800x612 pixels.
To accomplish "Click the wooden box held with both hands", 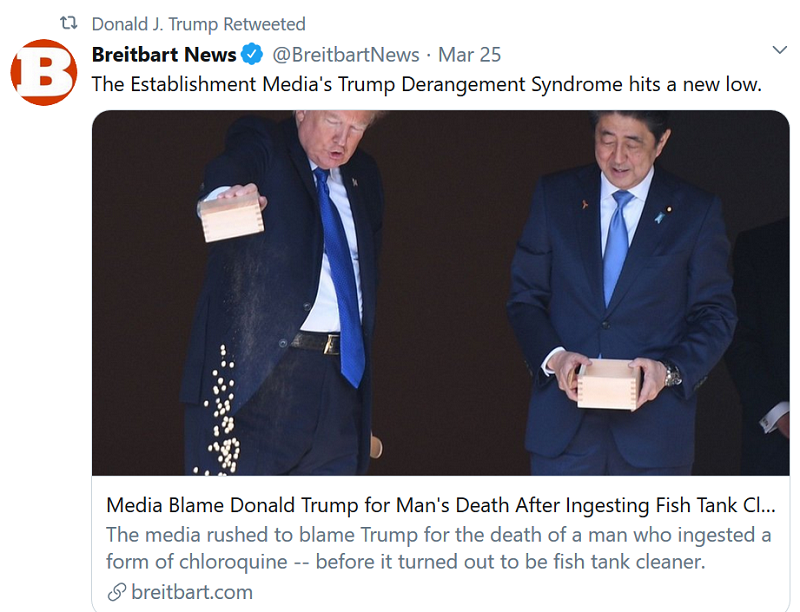I will 608,383.
